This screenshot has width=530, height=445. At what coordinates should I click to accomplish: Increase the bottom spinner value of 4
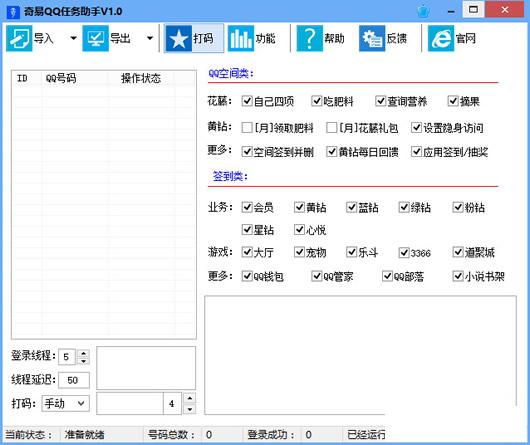[190, 398]
